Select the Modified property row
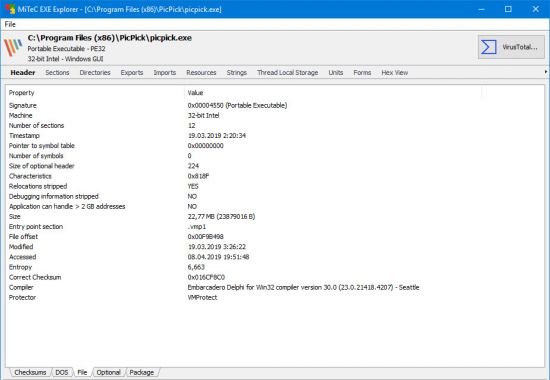Viewport: 550px width, 380px height. (x=276, y=247)
